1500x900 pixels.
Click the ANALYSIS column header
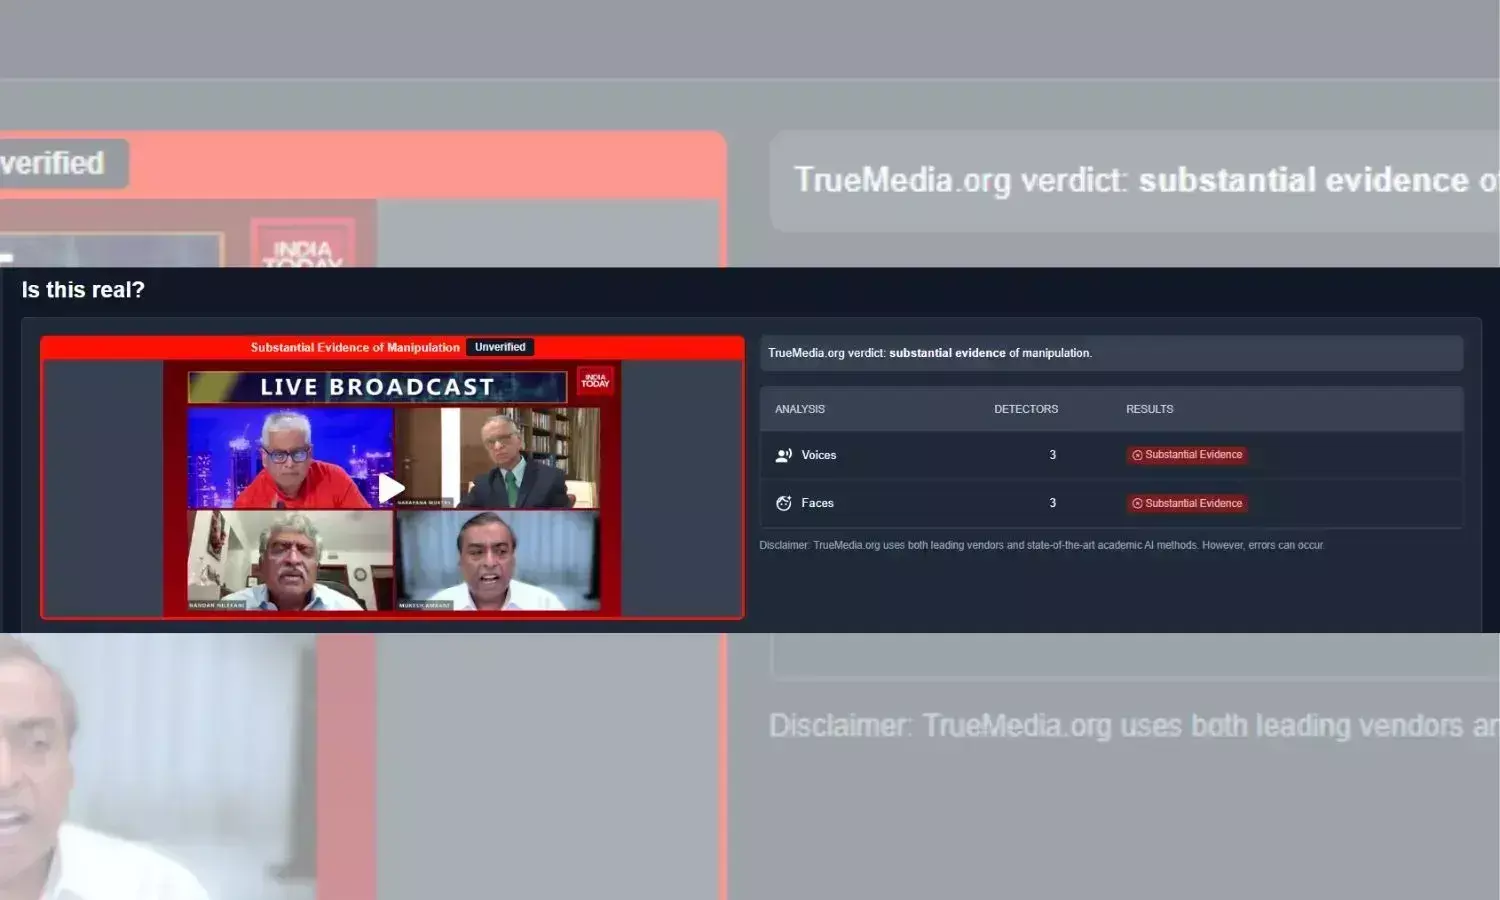800,409
